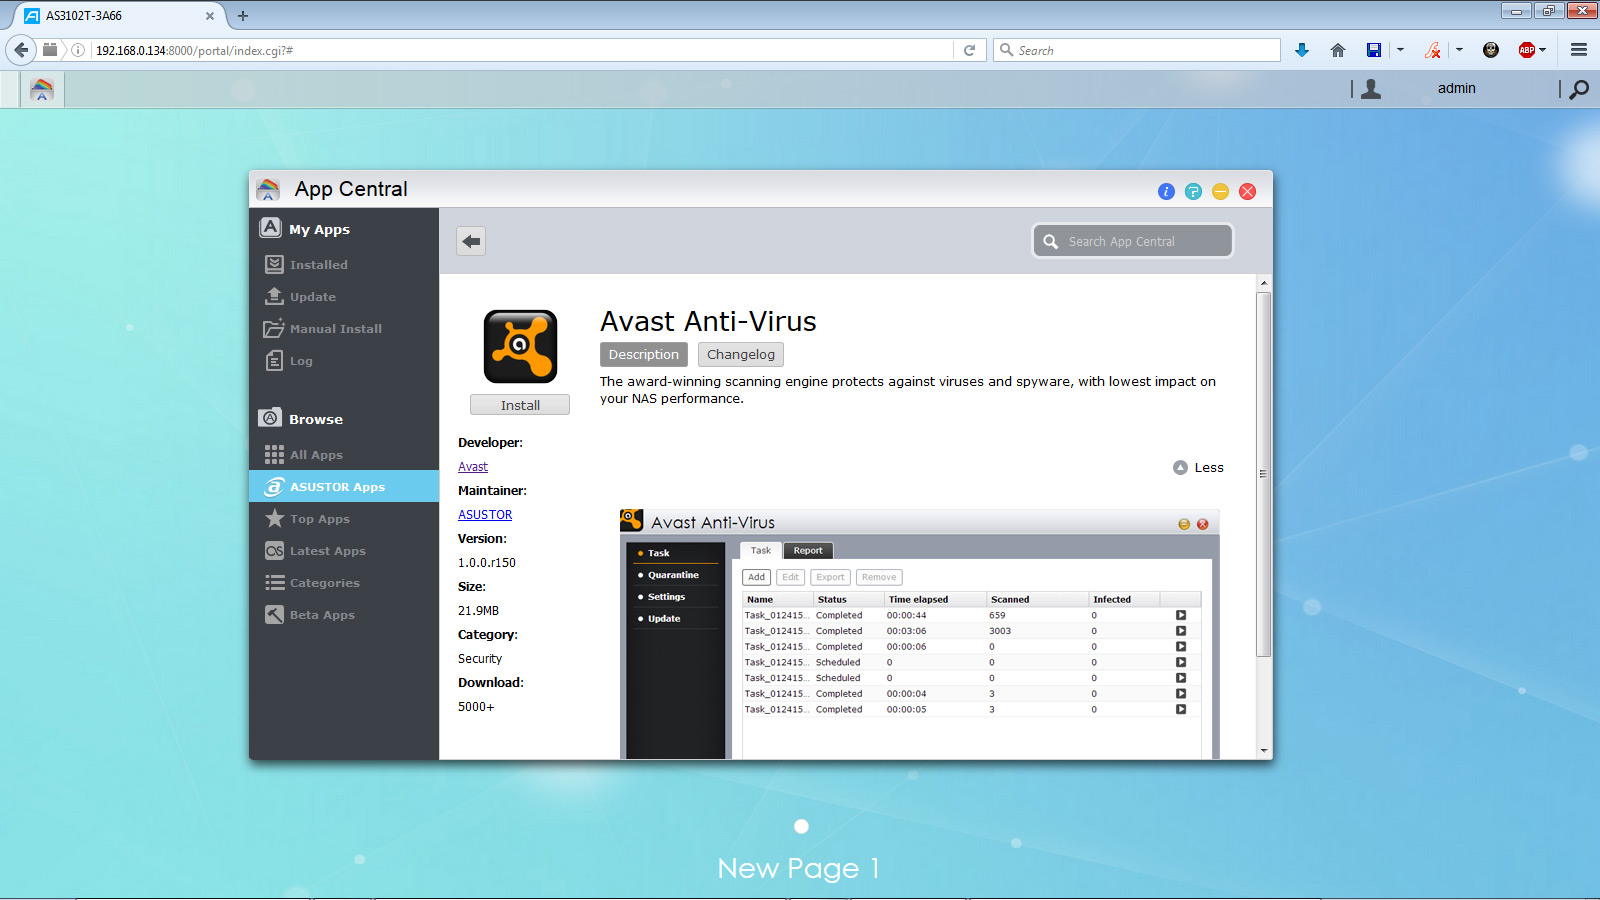Click the Avast Anti-Virus preview screenshot
This screenshot has width=1600, height=900.
[920, 634]
